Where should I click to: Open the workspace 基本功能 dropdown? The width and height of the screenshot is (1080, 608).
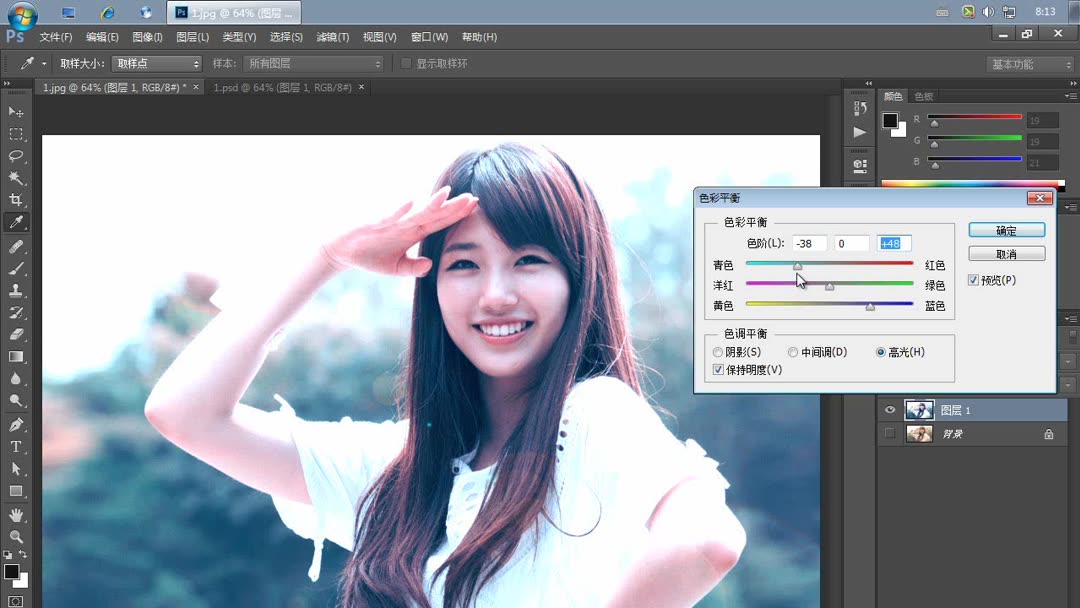(x=1030, y=63)
